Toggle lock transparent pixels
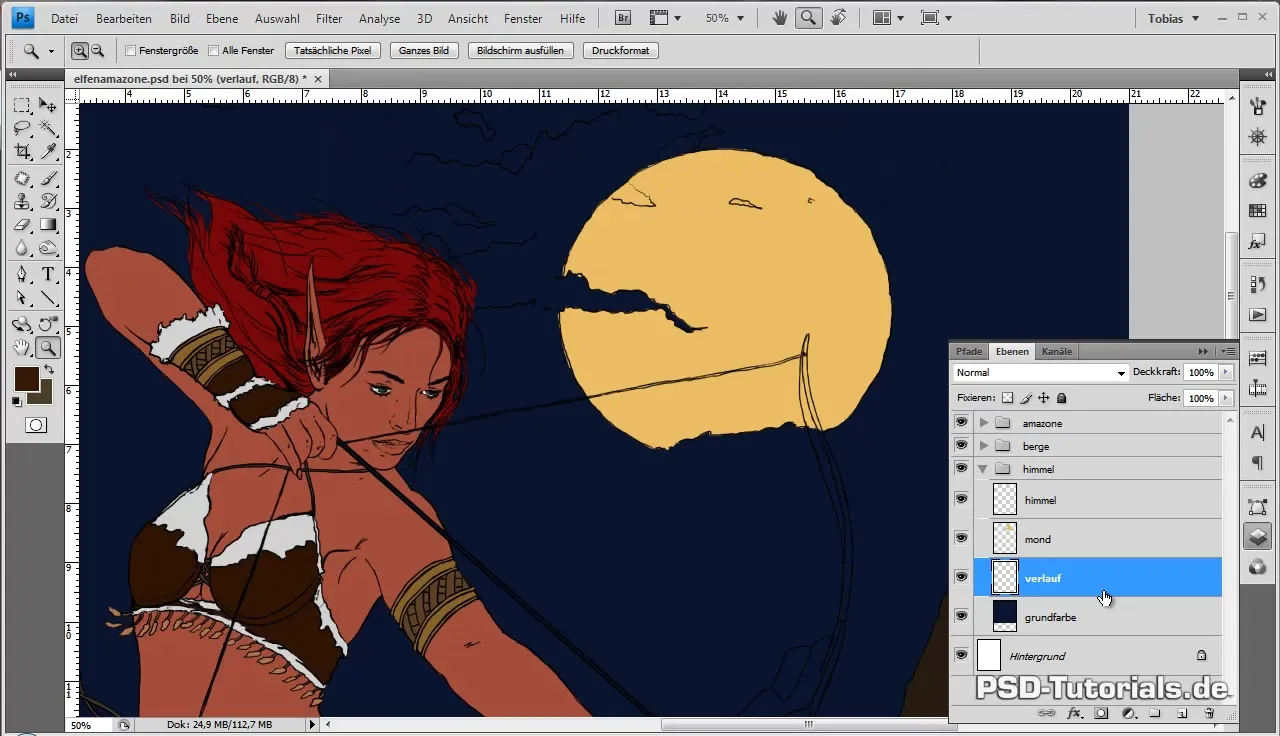 (1008, 398)
